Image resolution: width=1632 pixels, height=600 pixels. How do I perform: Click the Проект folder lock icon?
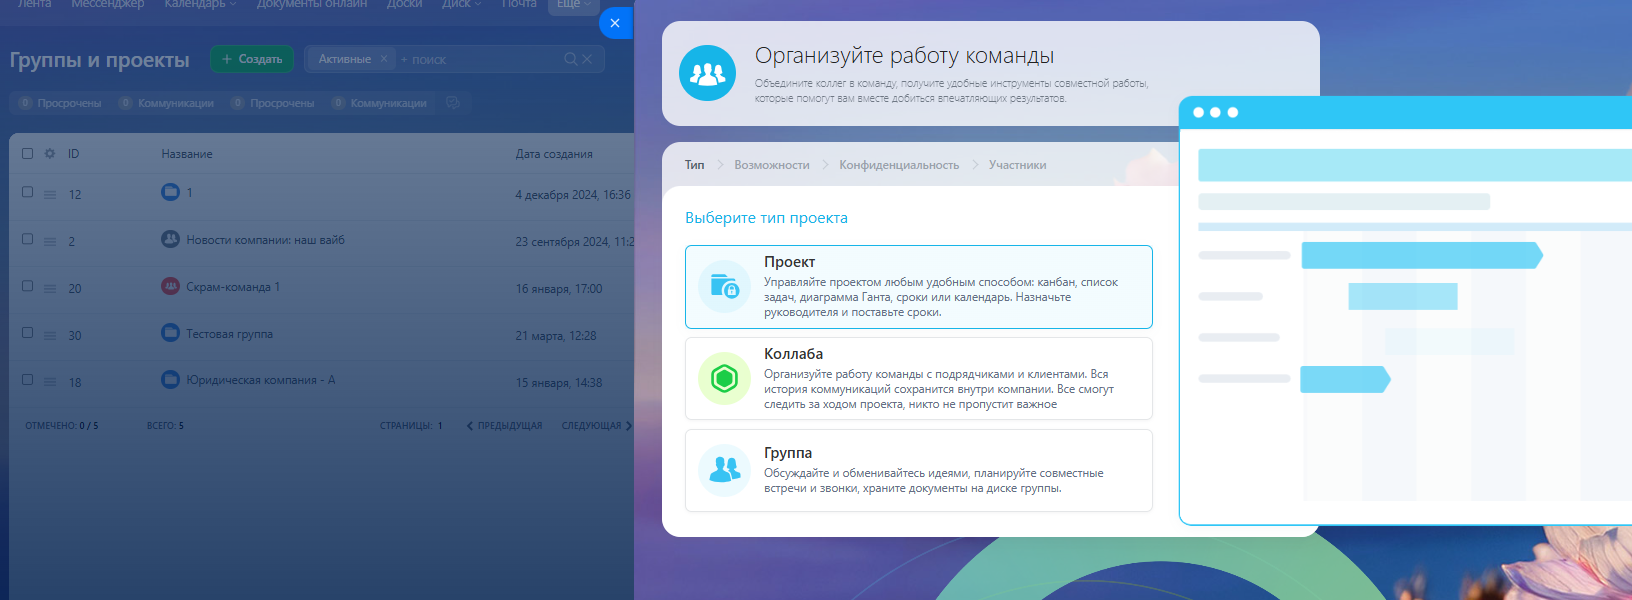pyautogui.click(x=724, y=287)
